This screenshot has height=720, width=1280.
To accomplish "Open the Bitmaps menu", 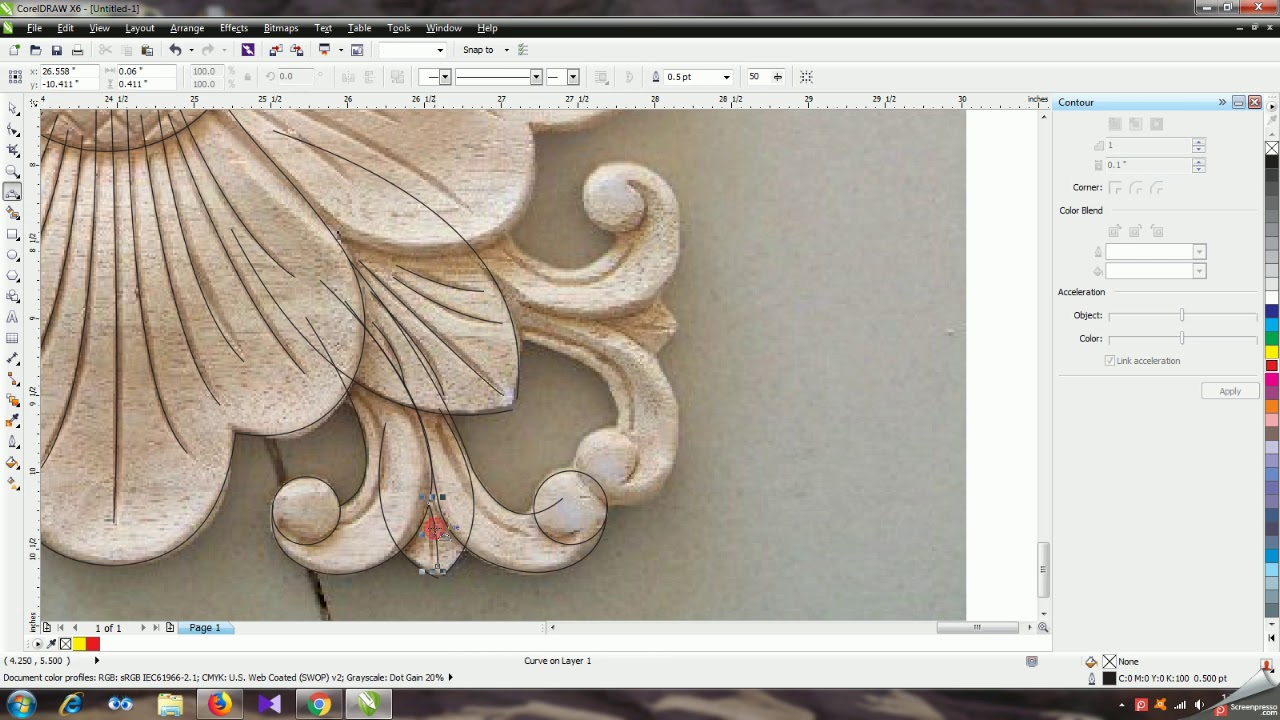I will pyautogui.click(x=281, y=28).
